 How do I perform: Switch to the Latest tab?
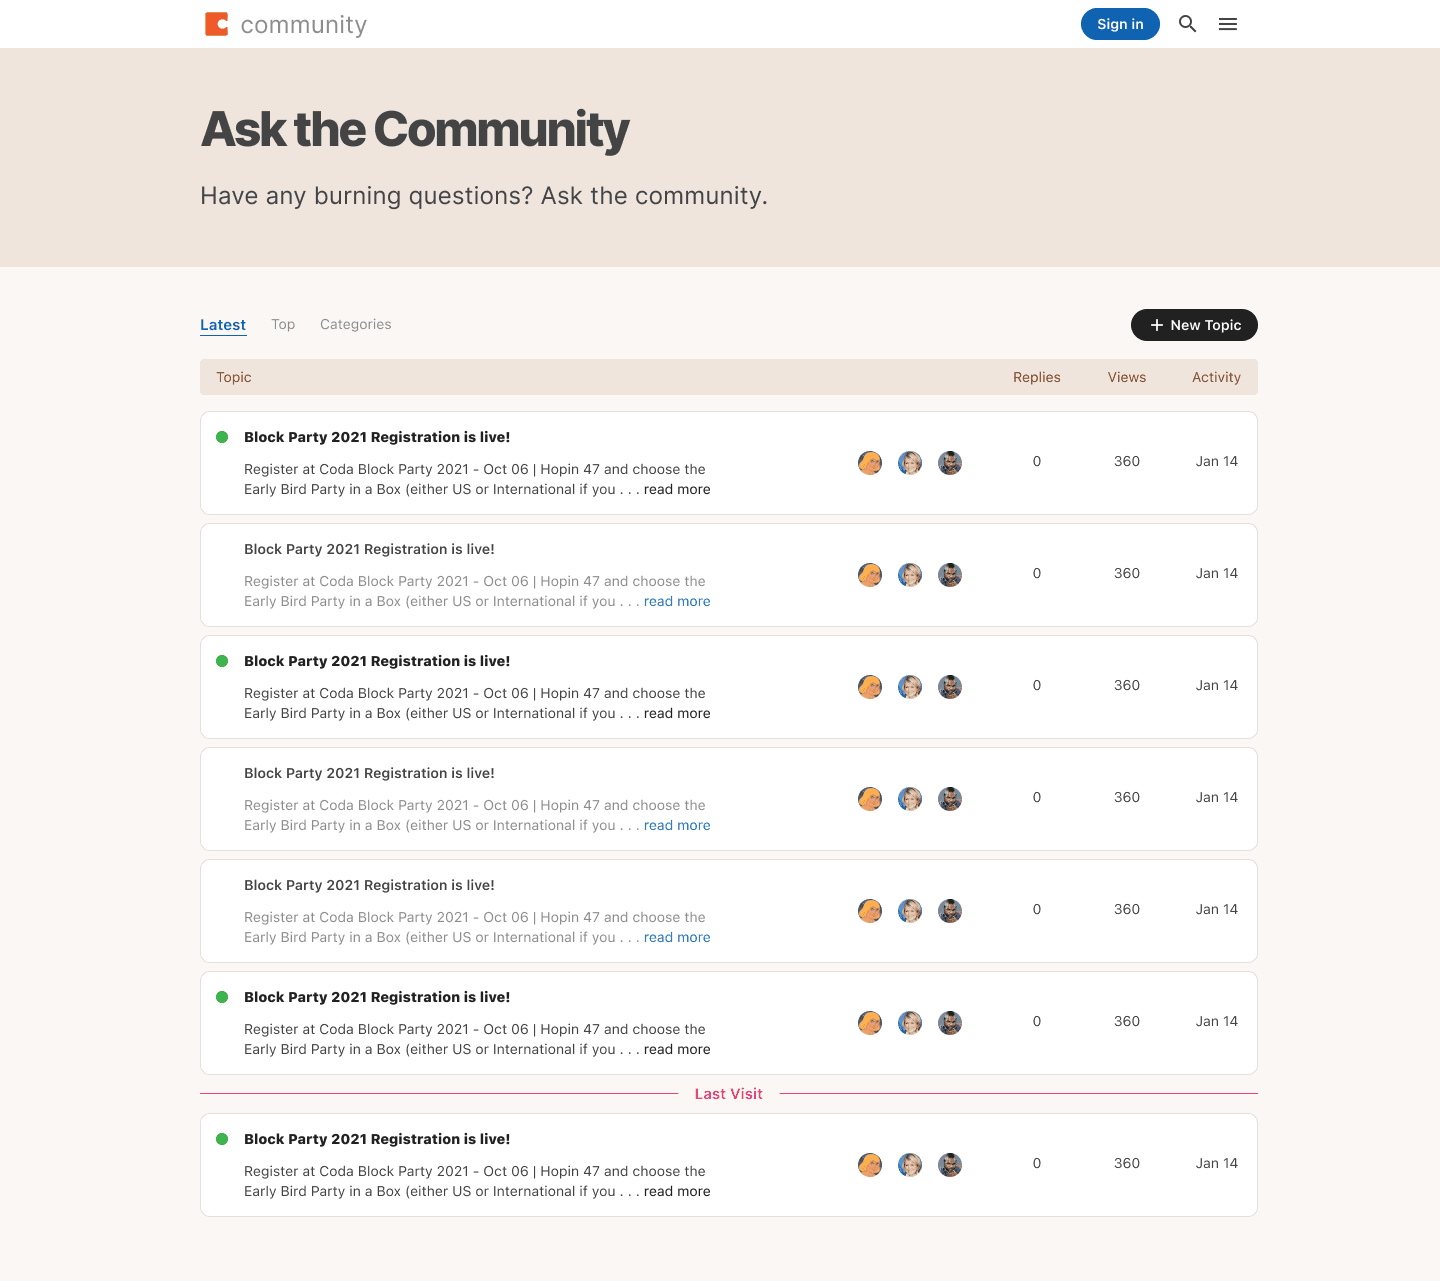tap(223, 325)
